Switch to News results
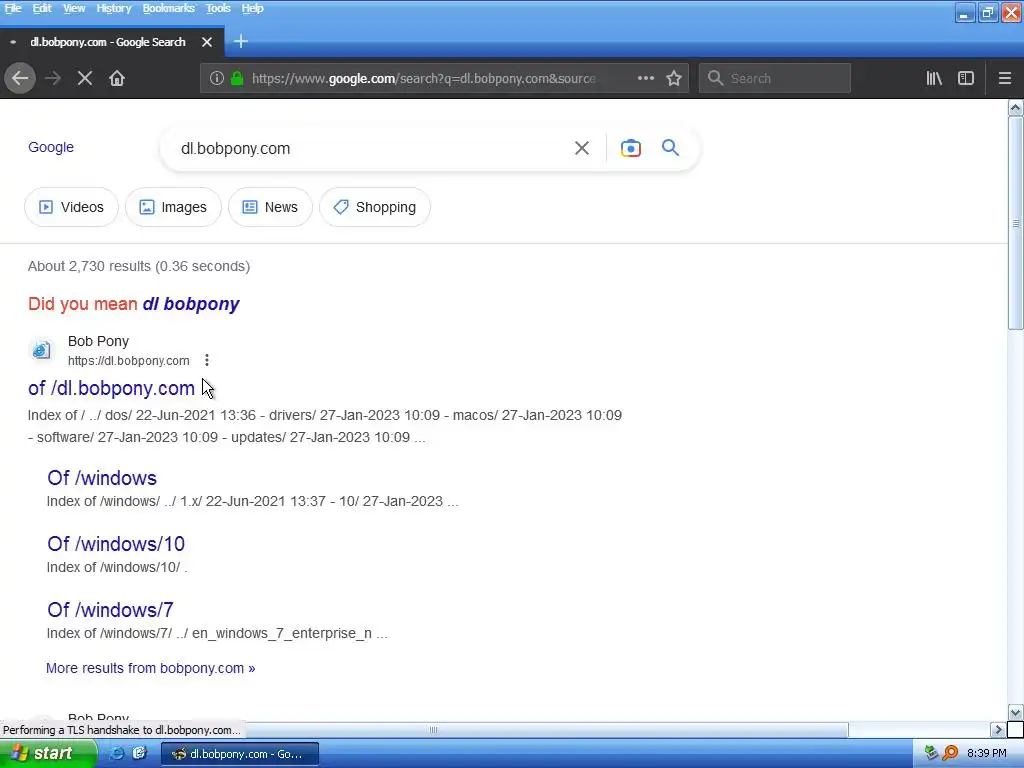1024x768 pixels. [x=270, y=207]
